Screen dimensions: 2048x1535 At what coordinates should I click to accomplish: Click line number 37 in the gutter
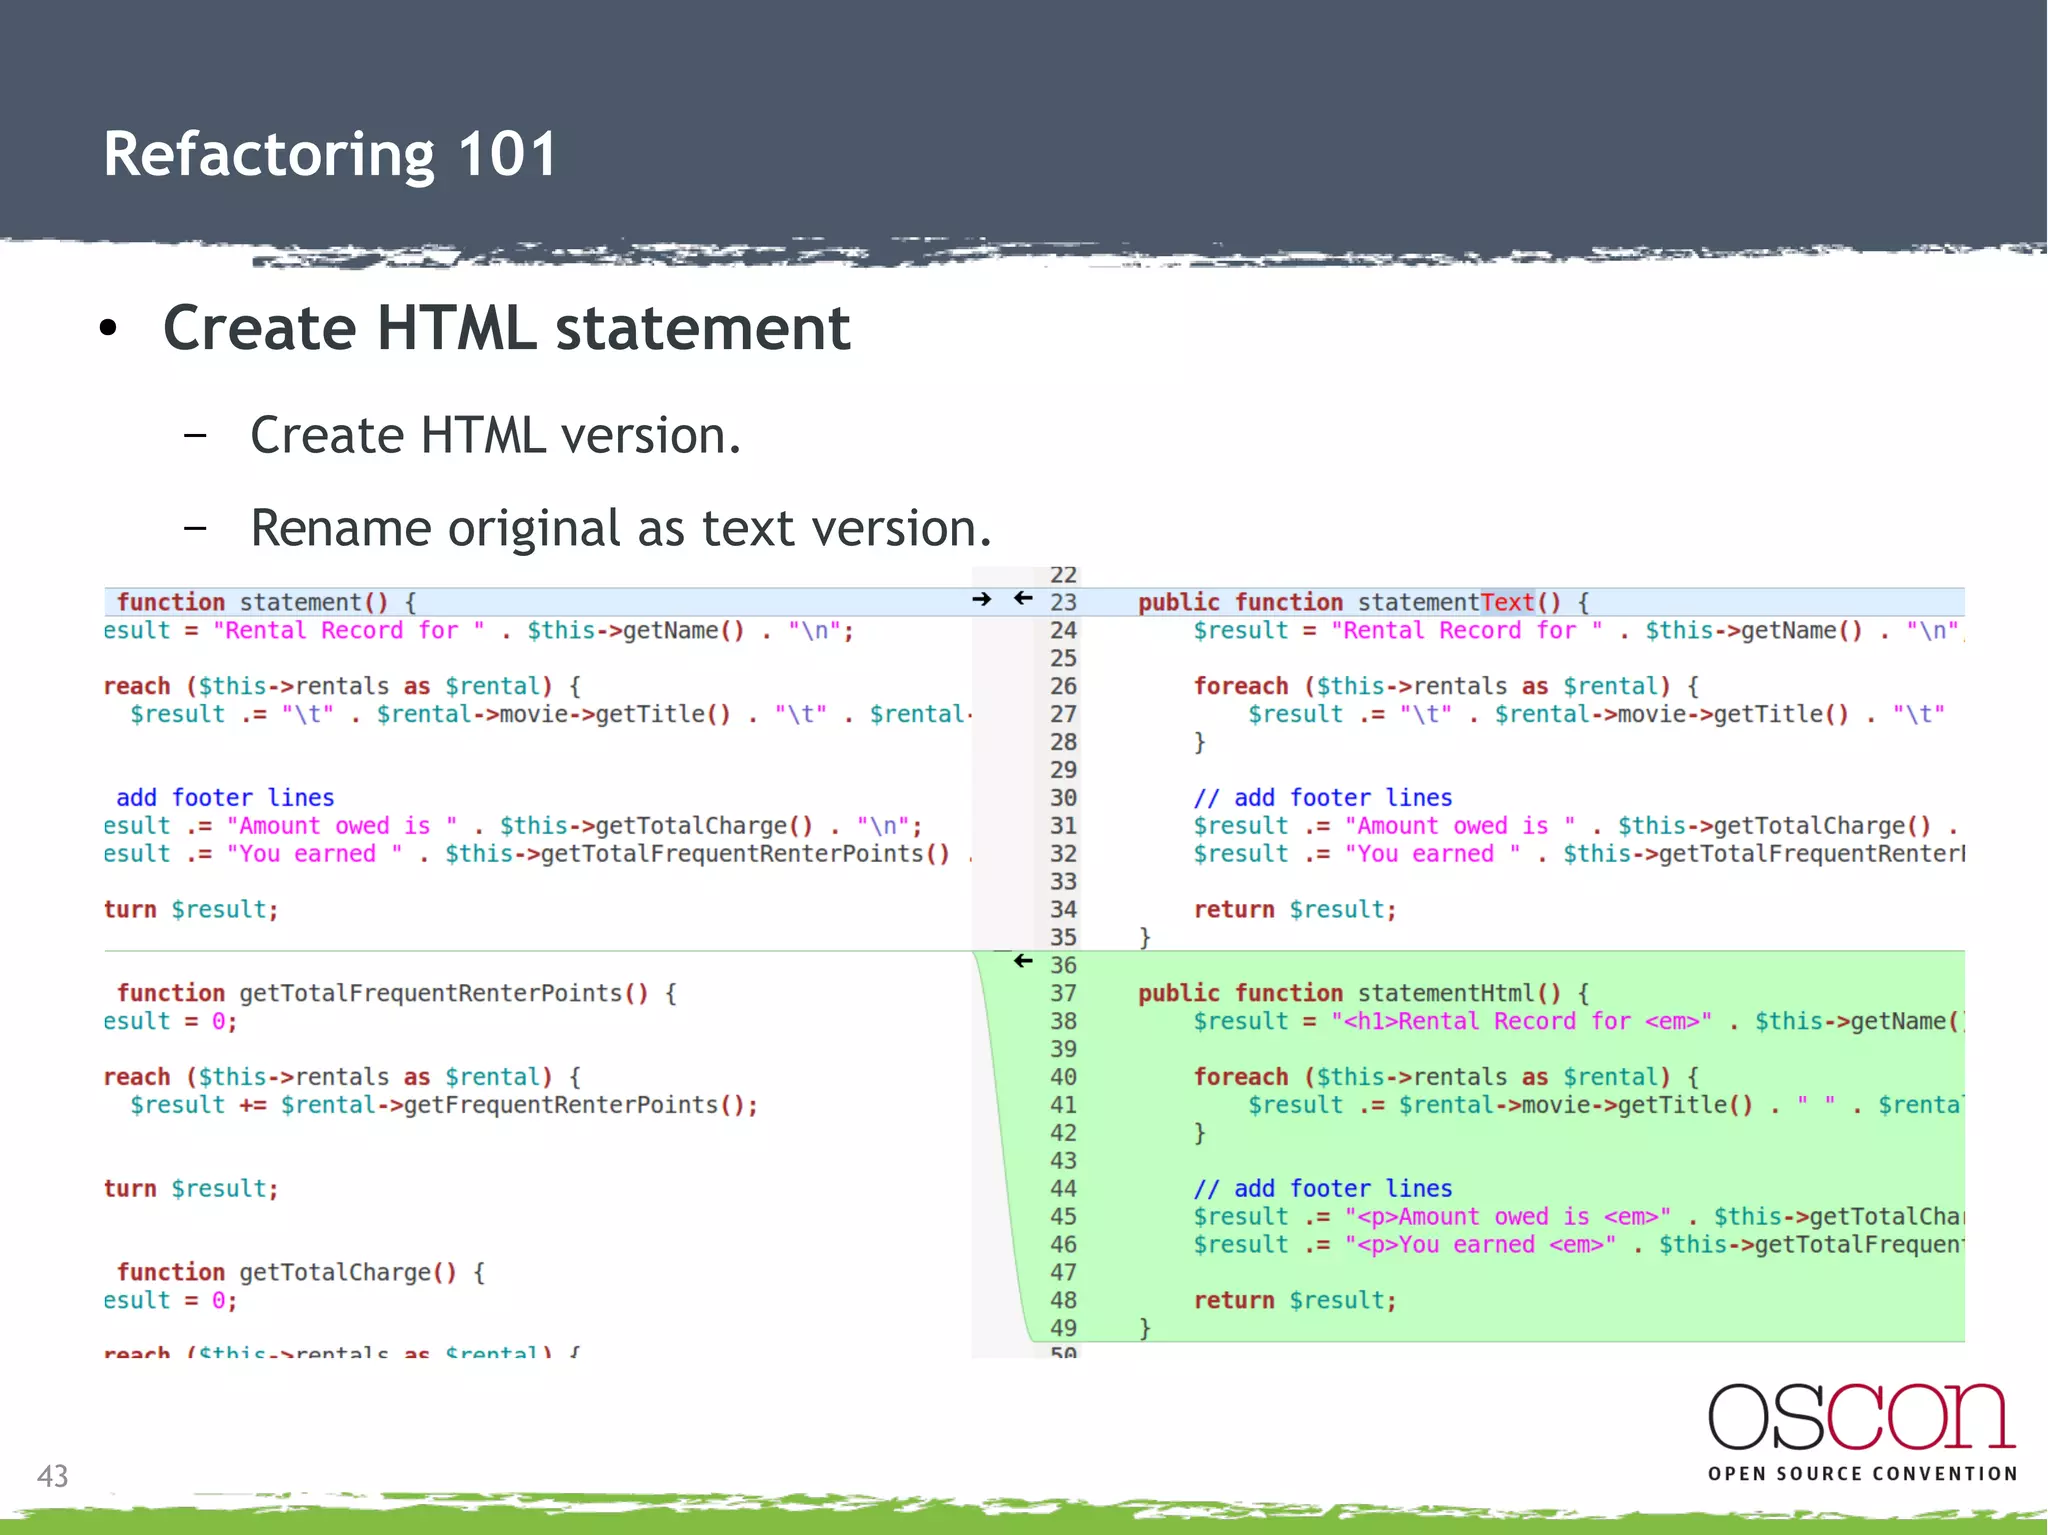(x=1063, y=993)
